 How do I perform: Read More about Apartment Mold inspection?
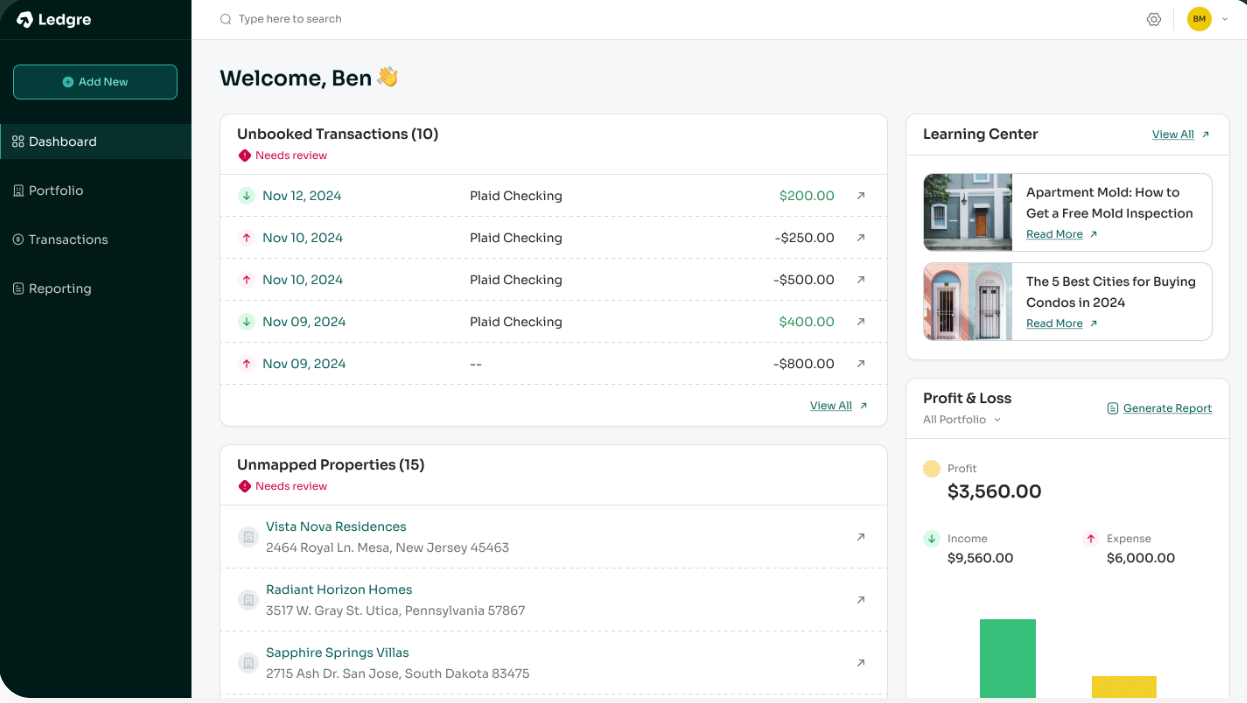(1053, 234)
